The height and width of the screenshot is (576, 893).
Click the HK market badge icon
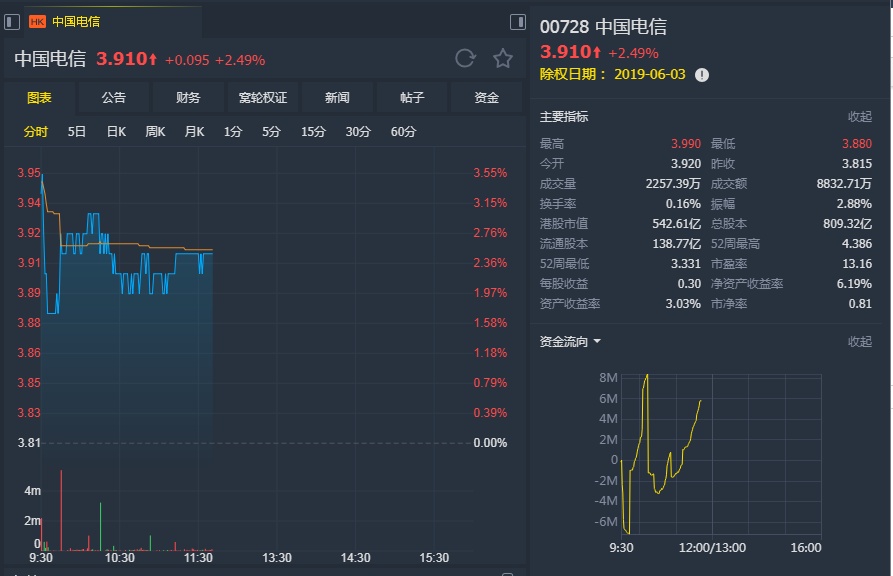(x=38, y=21)
